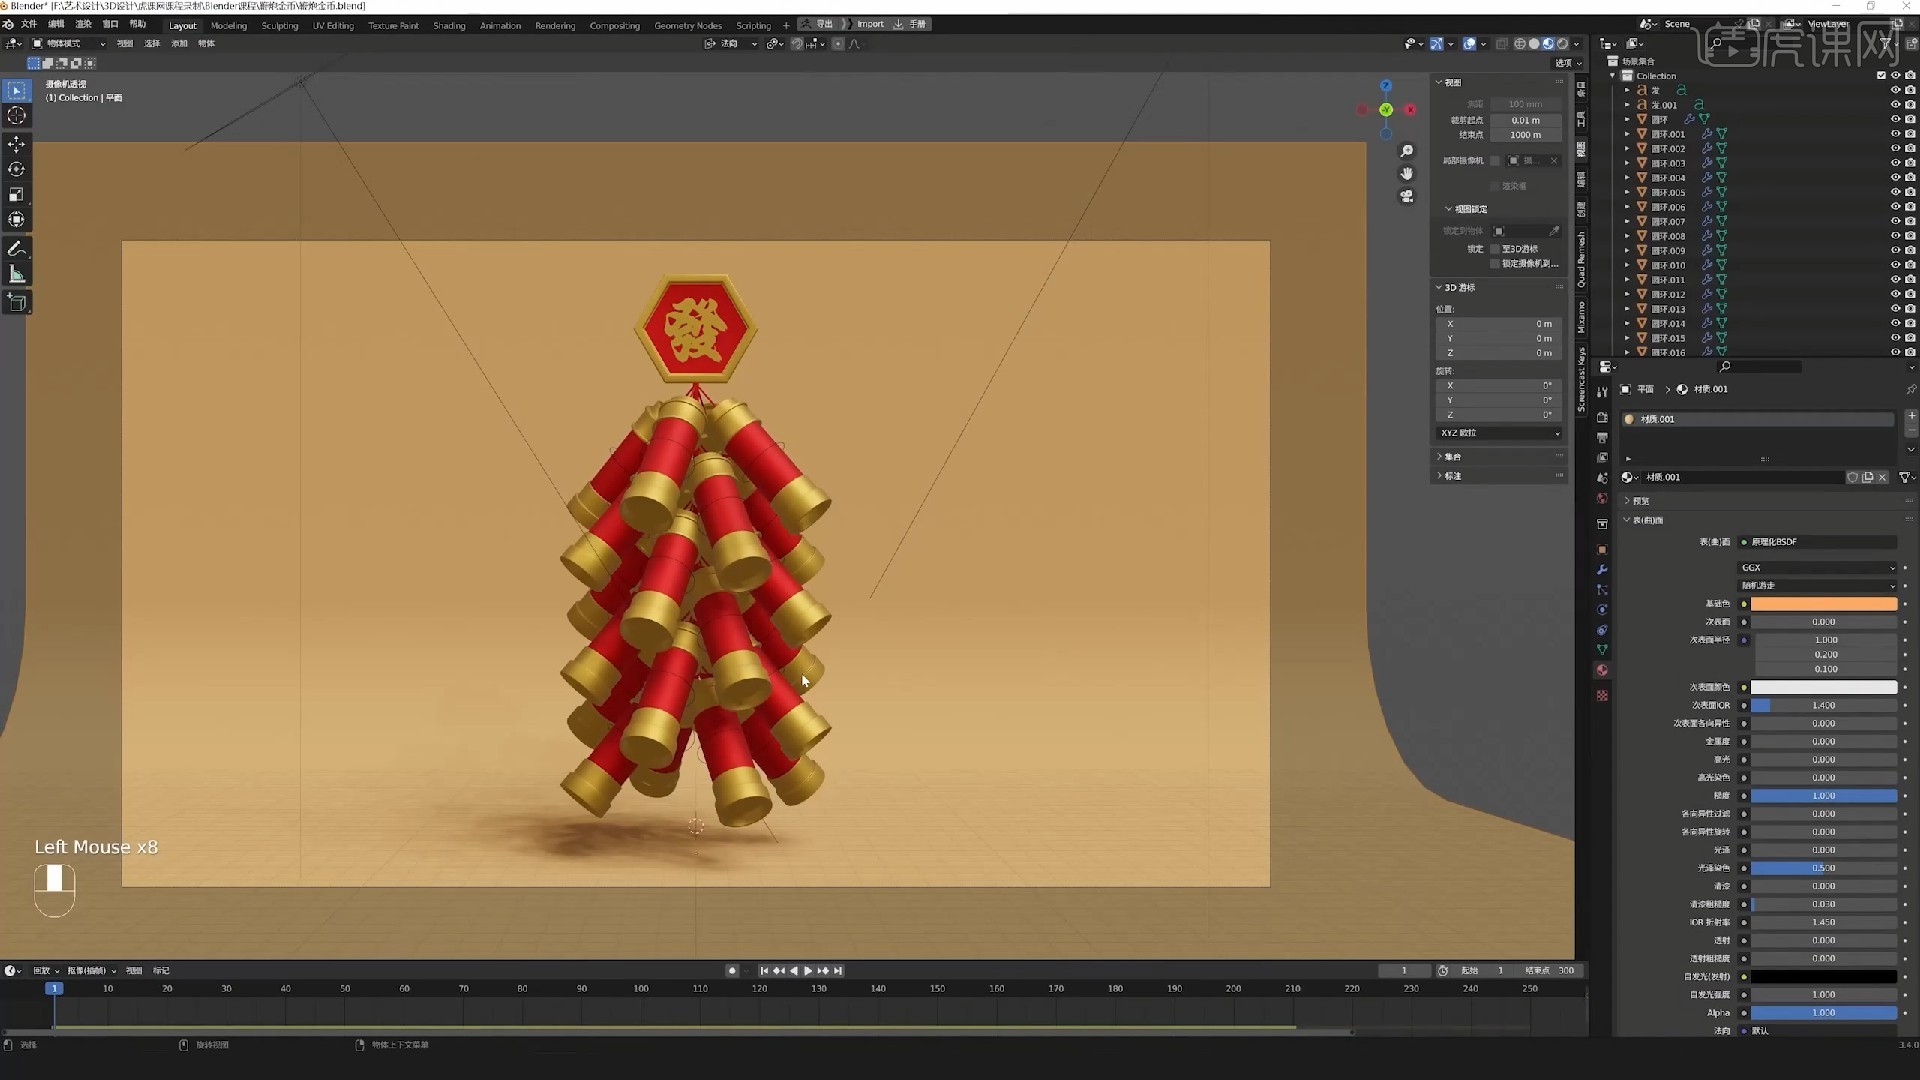Hide object 发.001 in the viewport
1920x1080 pixels.
tap(1895, 105)
